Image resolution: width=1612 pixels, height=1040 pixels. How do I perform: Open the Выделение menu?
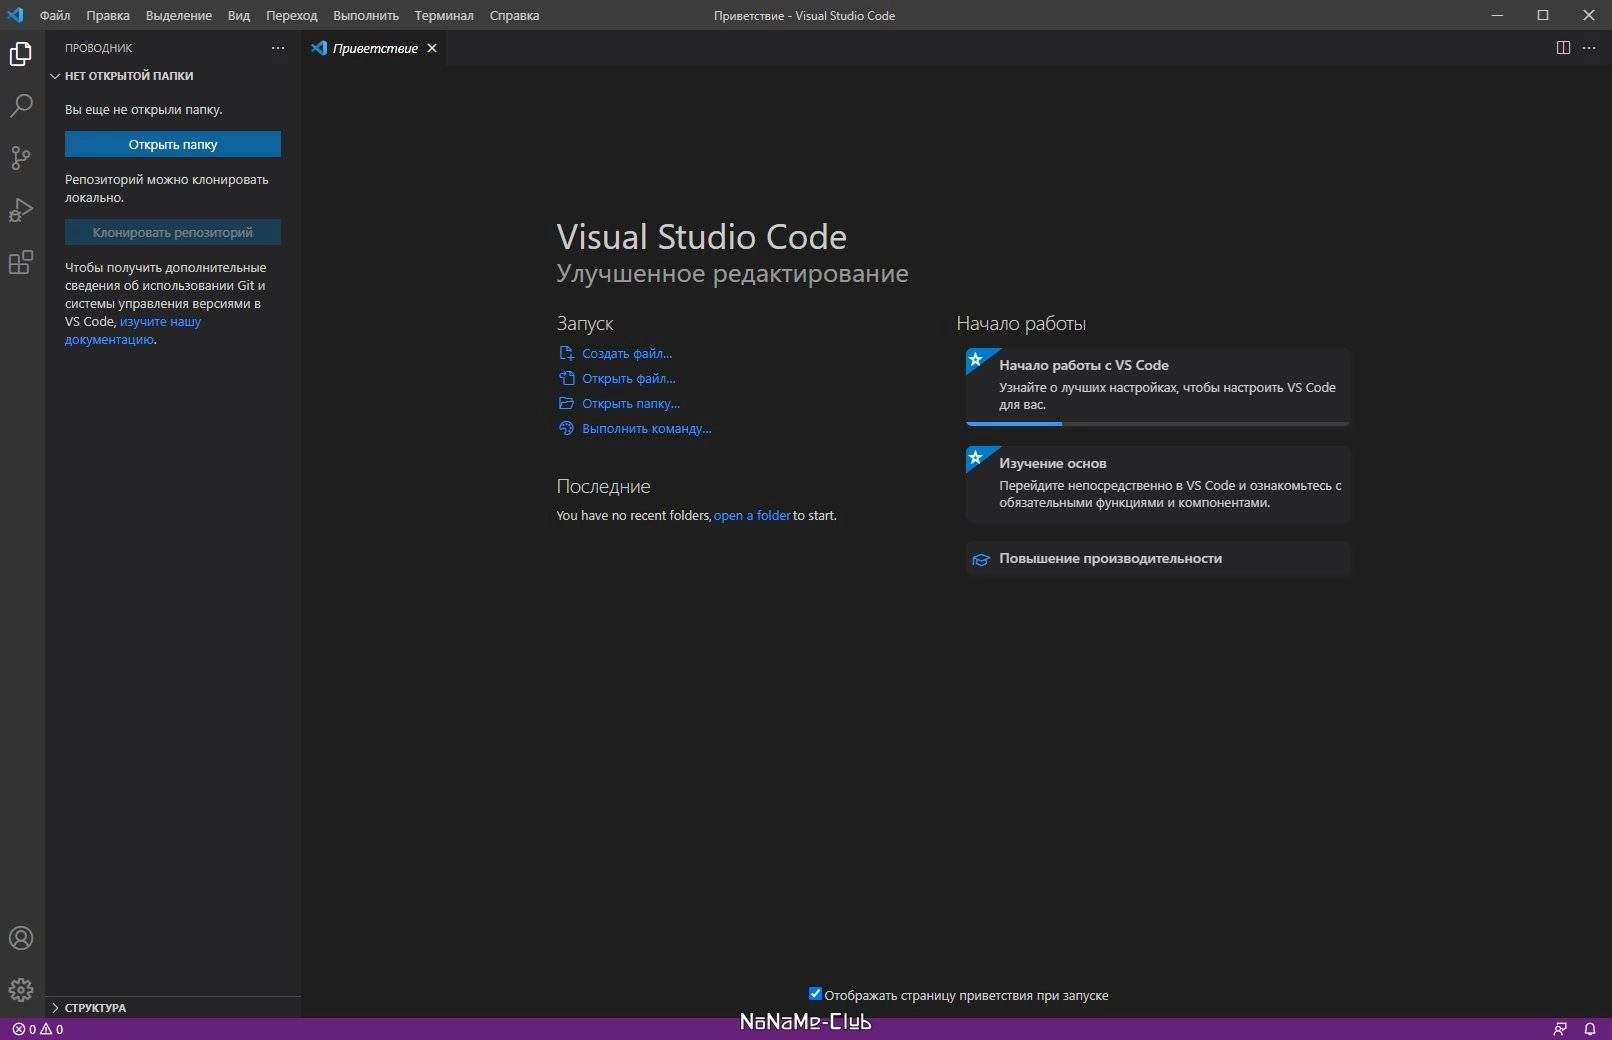(179, 15)
